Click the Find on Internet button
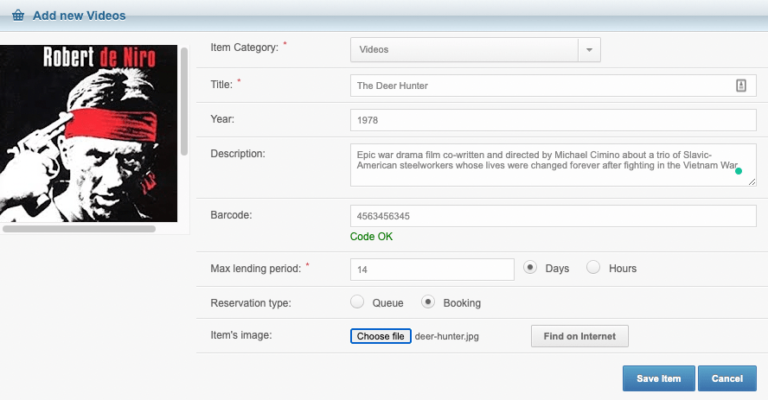This screenshot has height=400, width=768. coord(579,336)
